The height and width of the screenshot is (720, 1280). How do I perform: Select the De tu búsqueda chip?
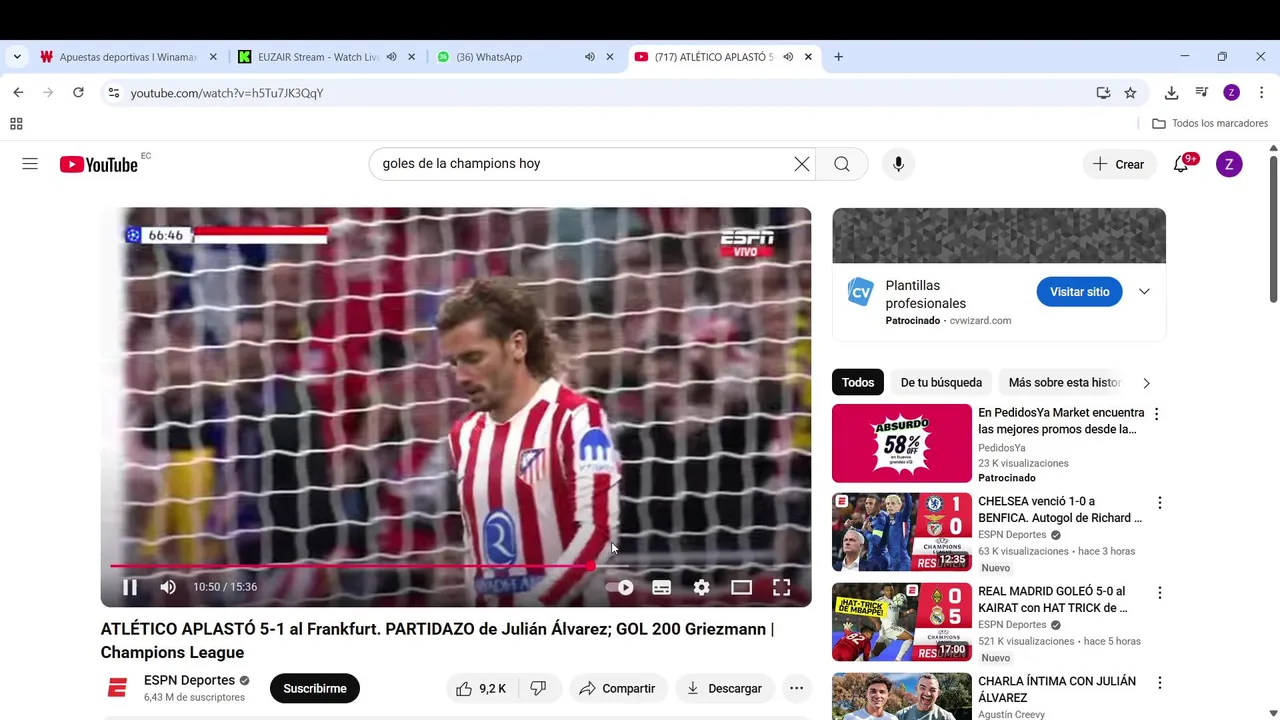[x=941, y=382]
